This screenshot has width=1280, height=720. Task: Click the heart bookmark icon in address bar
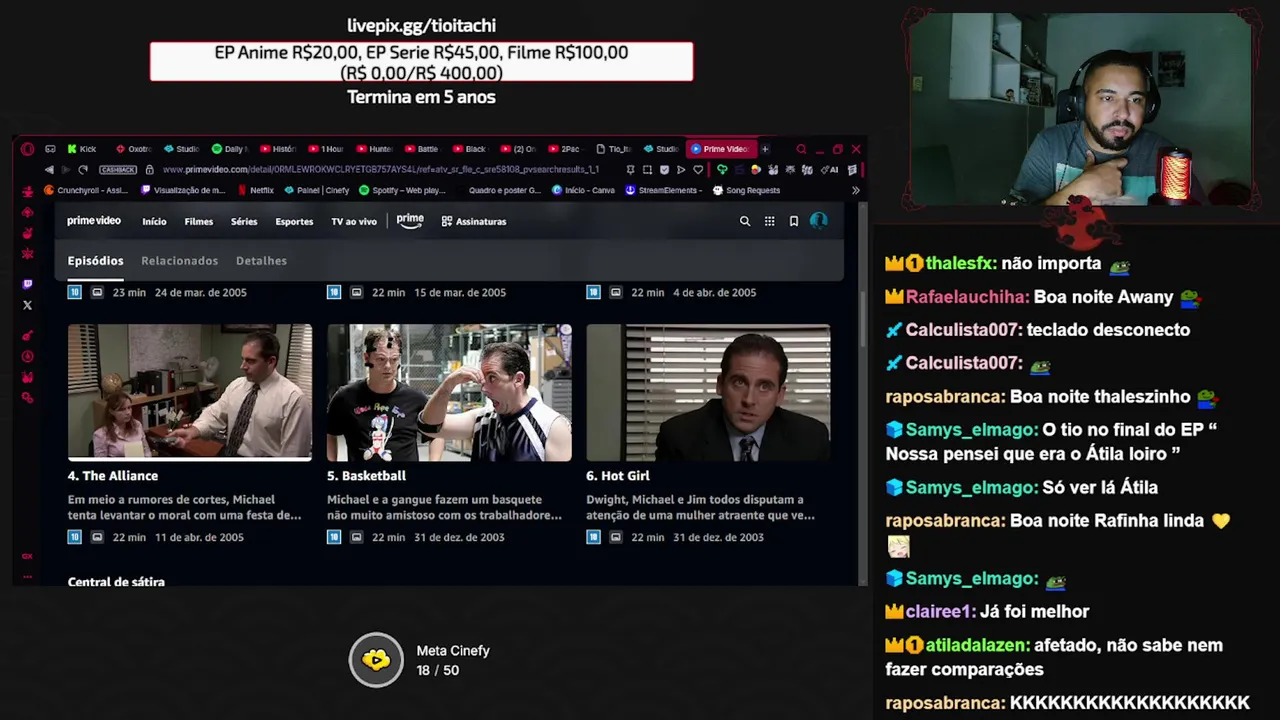point(698,170)
